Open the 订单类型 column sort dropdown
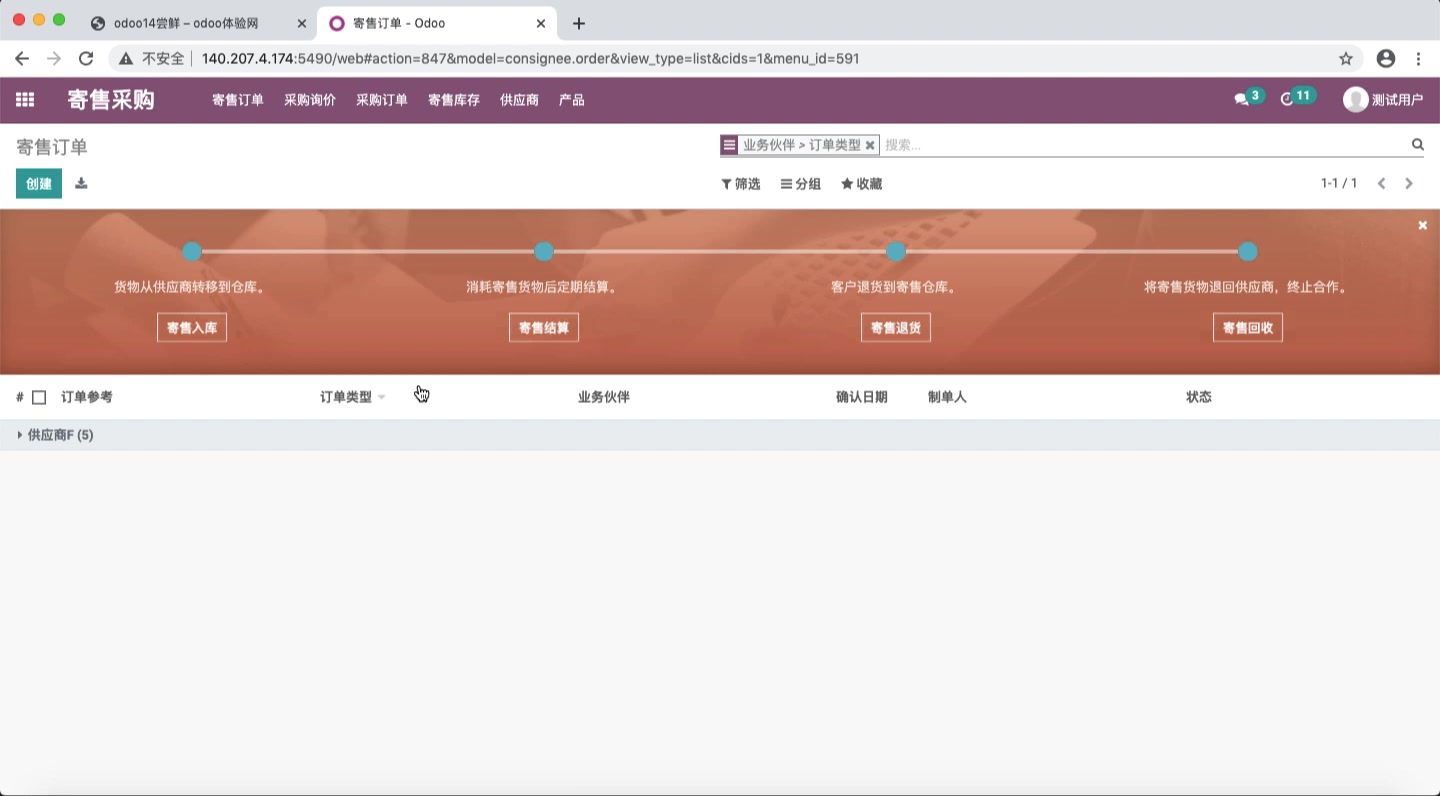Image resolution: width=1440 pixels, height=796 pixels. (x=380, y=397)
